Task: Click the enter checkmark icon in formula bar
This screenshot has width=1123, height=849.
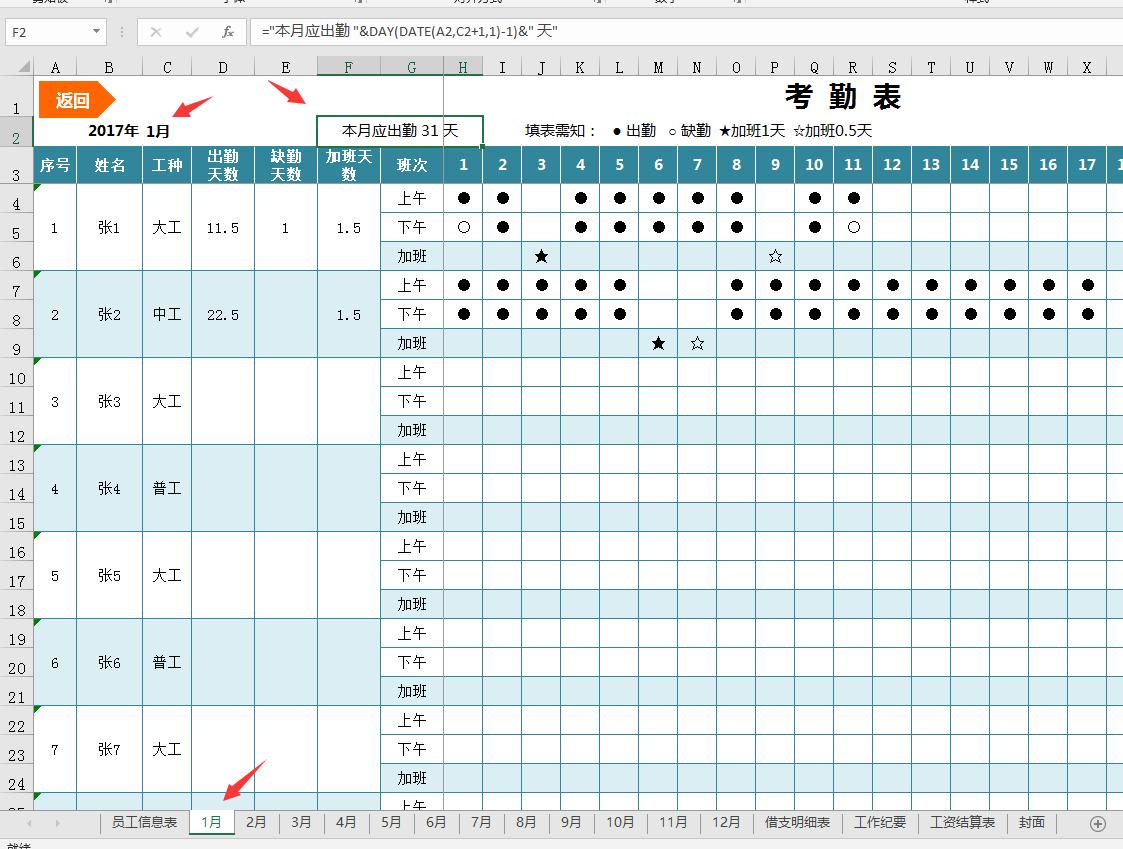Action: tap(192, 32)
